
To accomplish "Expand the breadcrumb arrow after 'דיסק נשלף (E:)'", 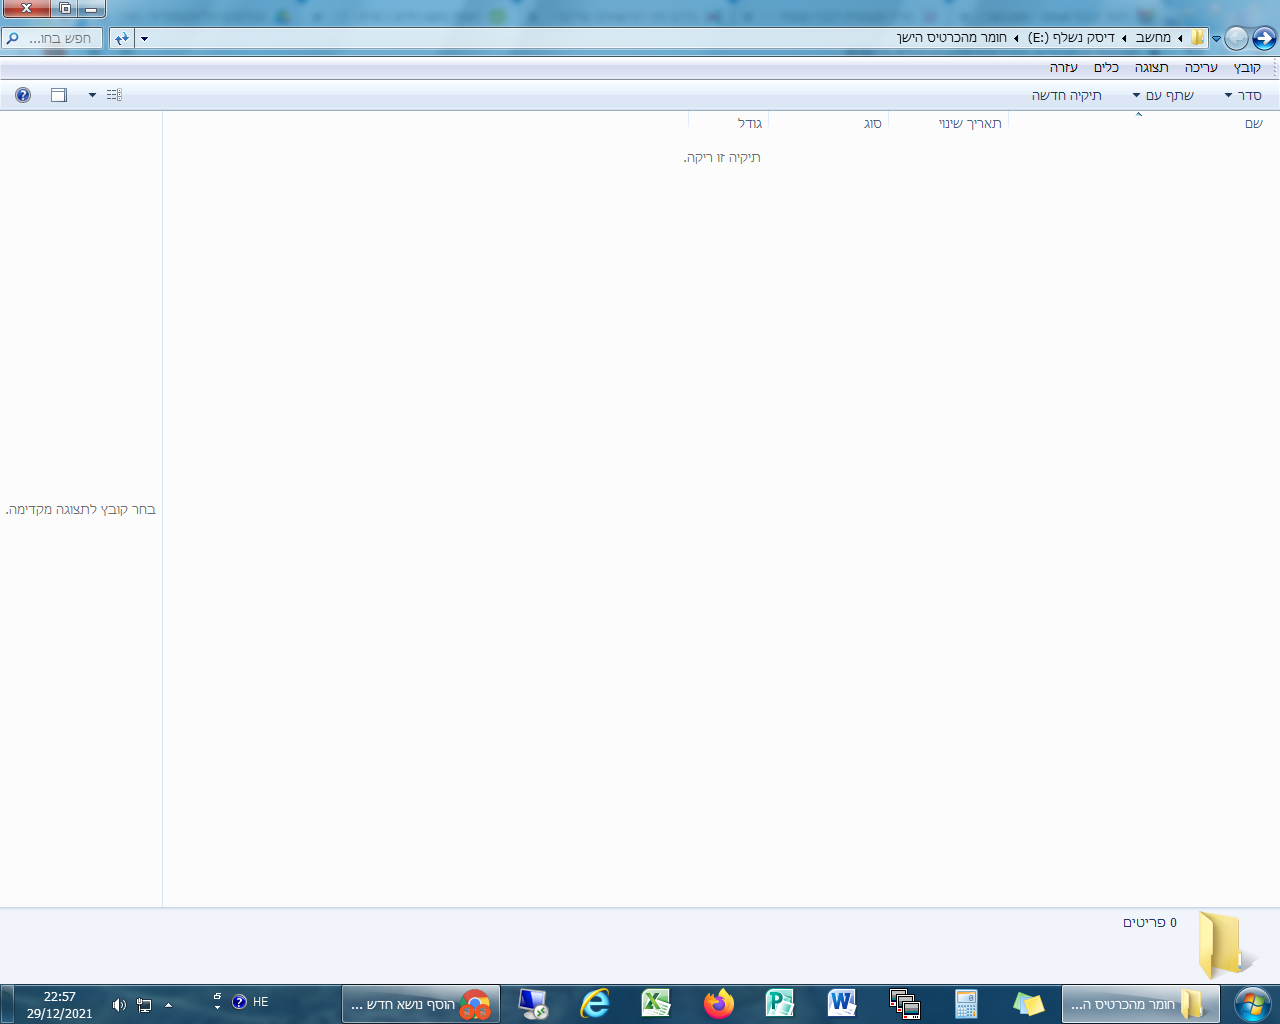I will (1016, 38).
